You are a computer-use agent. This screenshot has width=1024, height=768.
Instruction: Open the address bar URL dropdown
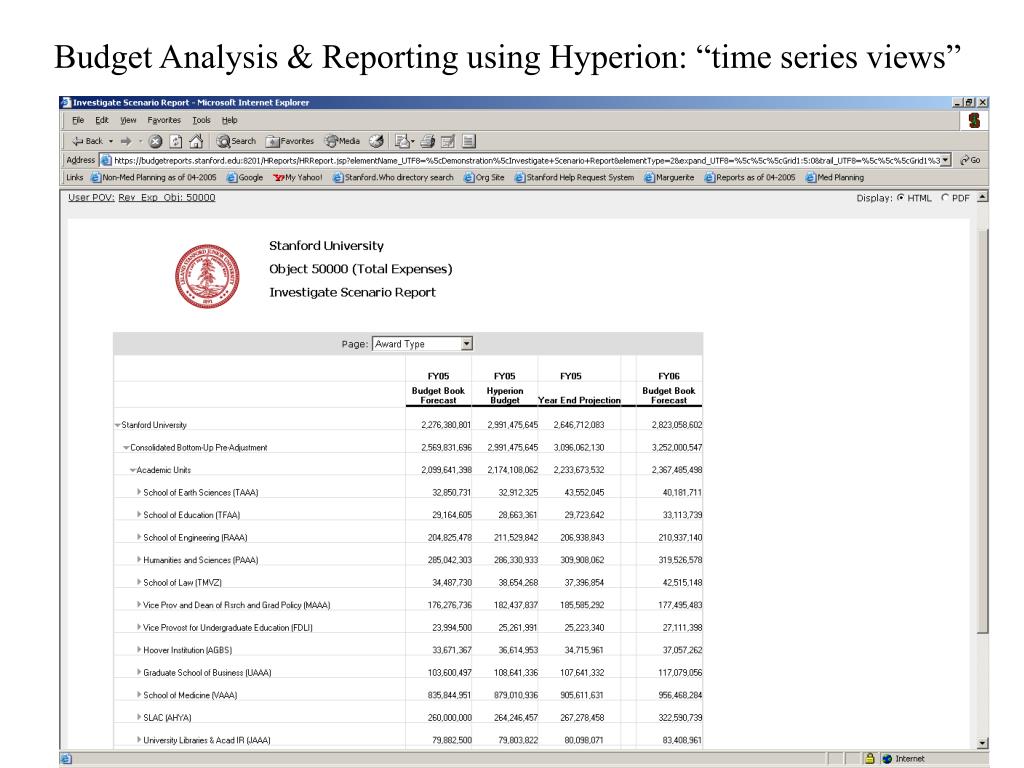point(945,160)
